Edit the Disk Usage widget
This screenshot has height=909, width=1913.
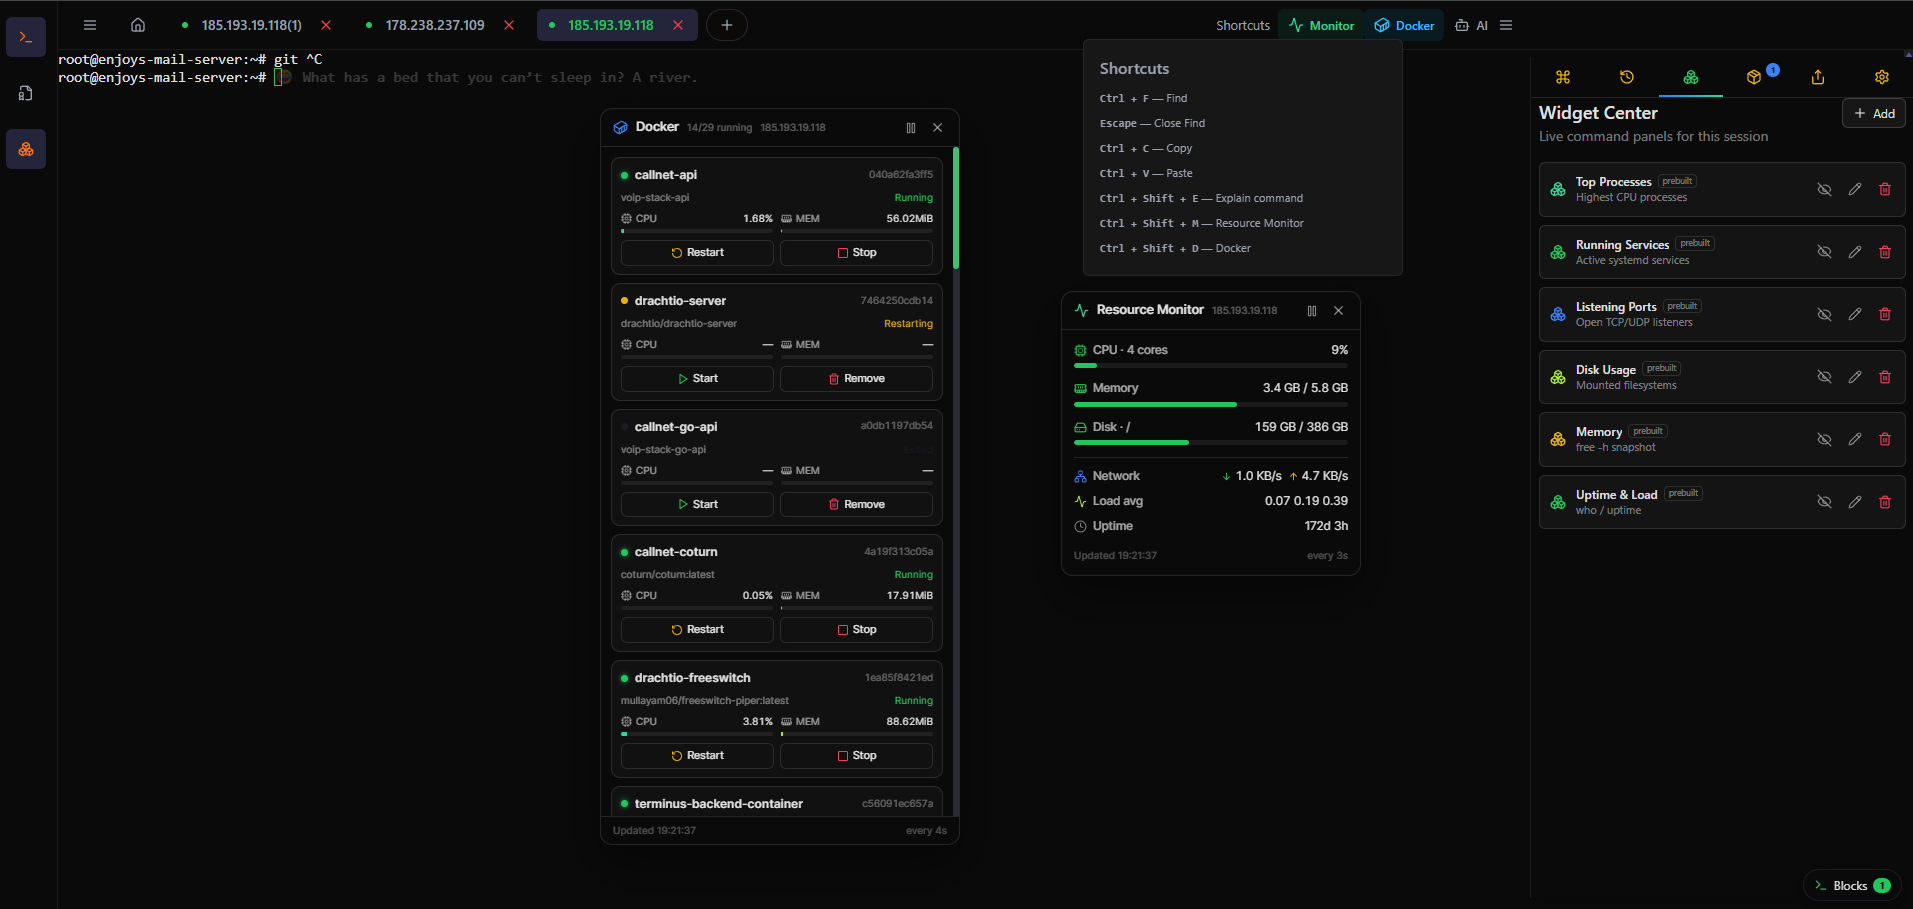(x=1855, y=377)
